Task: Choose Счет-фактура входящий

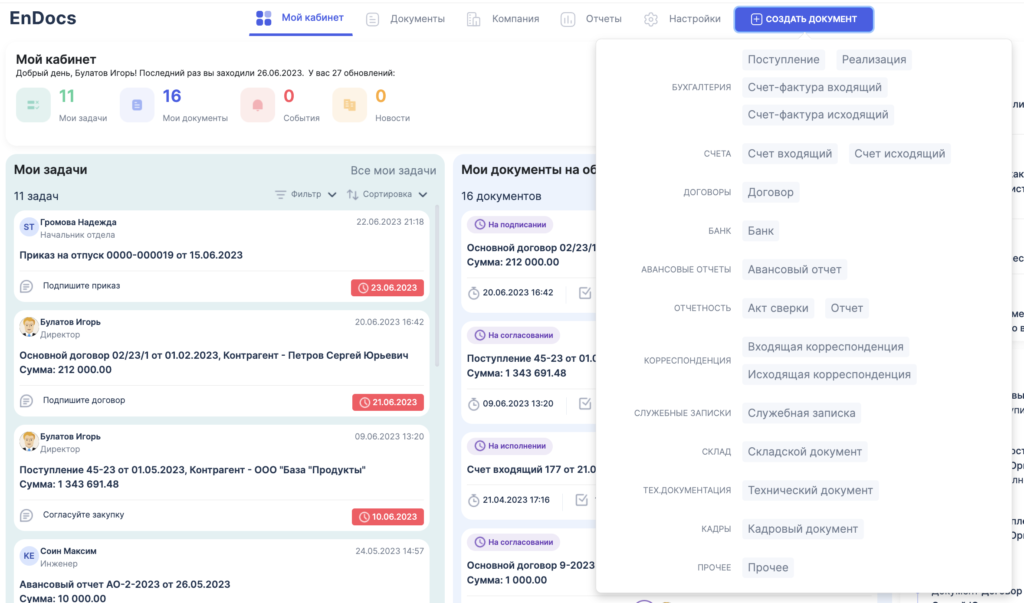Action: [x=814, y=87]
